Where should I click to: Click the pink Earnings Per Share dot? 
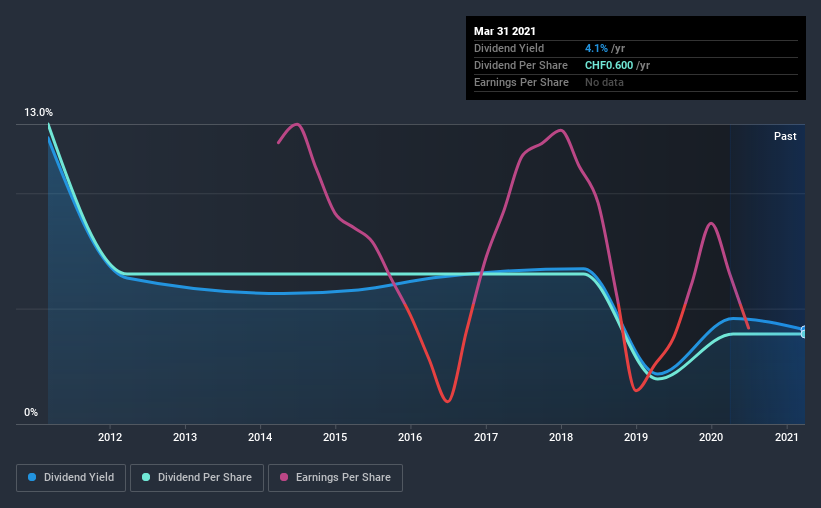[284, 477]
